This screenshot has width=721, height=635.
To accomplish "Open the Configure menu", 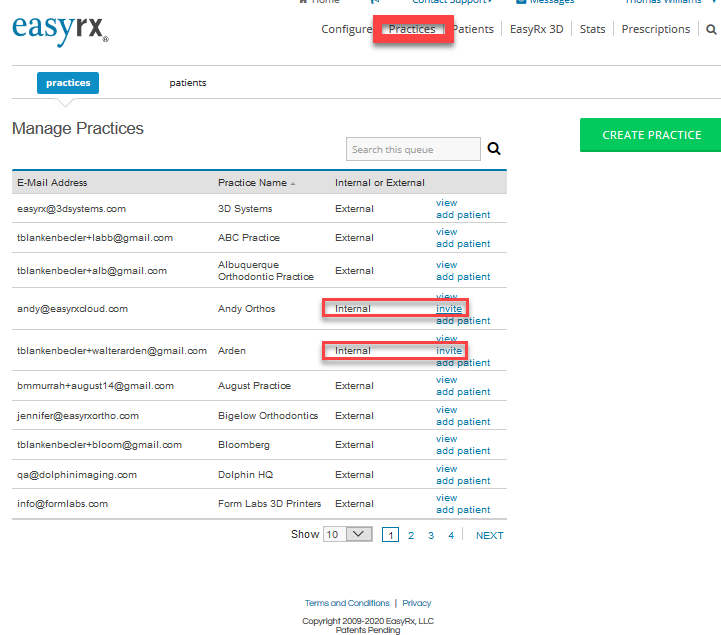I will [x=346, y=29].
